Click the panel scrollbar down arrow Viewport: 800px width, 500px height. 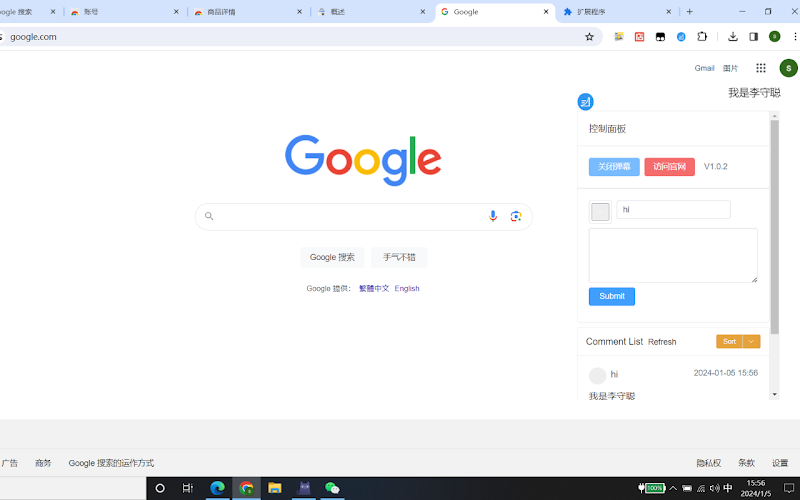[x=774, y=394]
